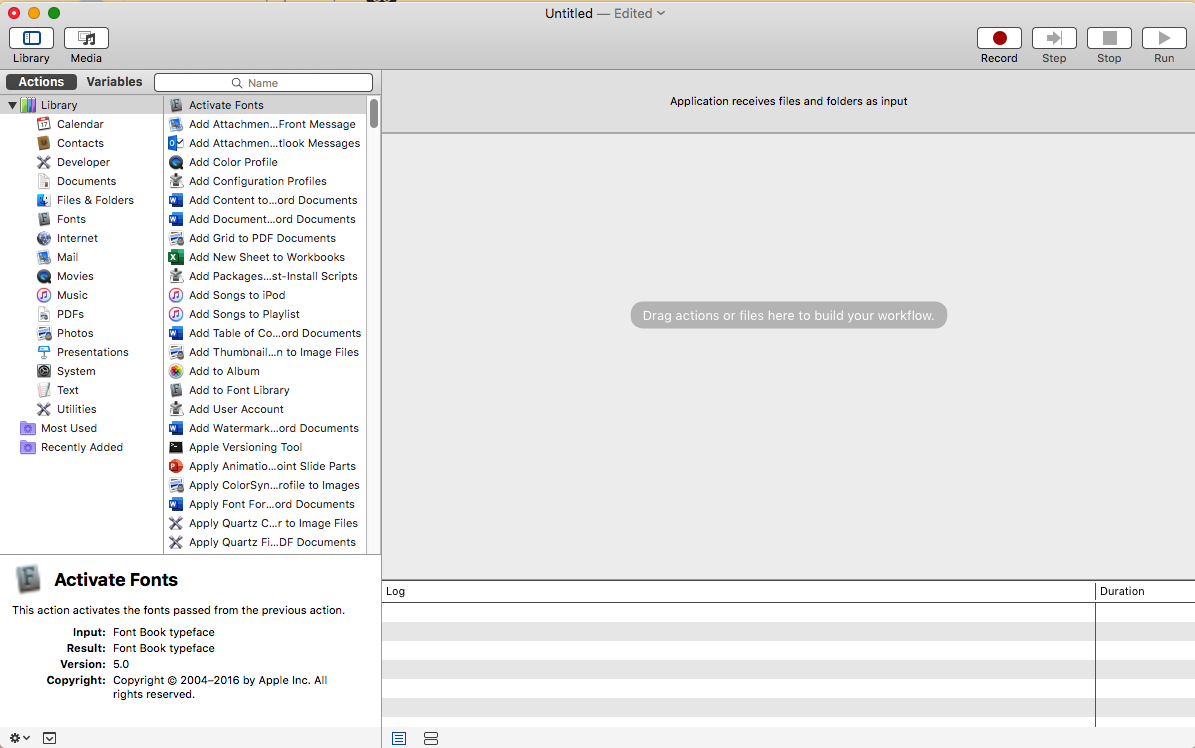Image resolution: width=1195 pixels, height=748 pixels.
Task: Switch to the Variables tab
Action: pyautogui.click(x=114, y=81)
